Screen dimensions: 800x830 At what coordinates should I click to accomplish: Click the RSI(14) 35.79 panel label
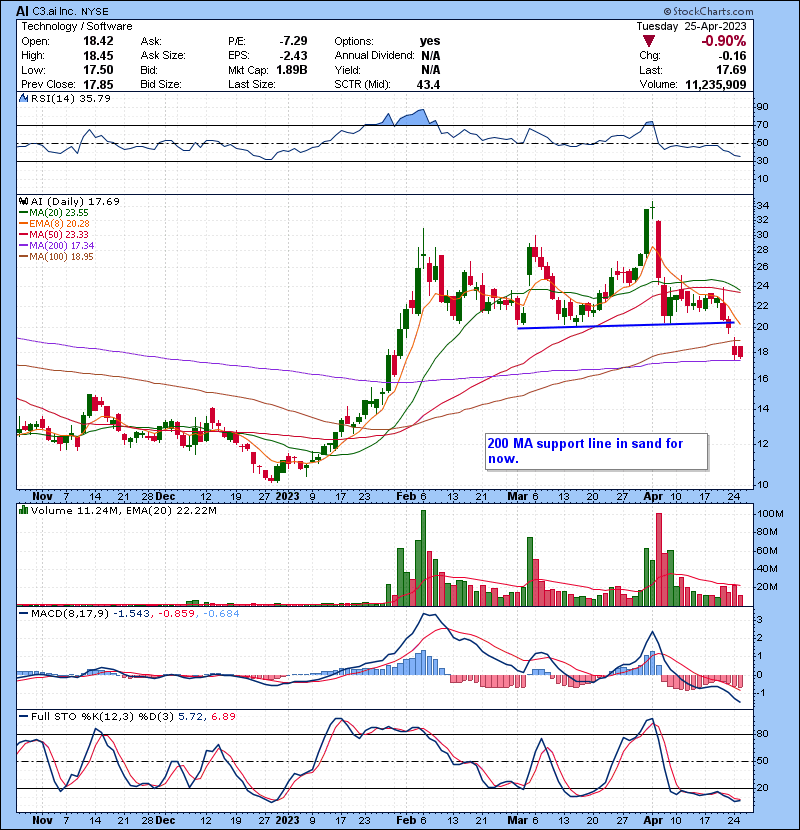[x=70, y=98]
